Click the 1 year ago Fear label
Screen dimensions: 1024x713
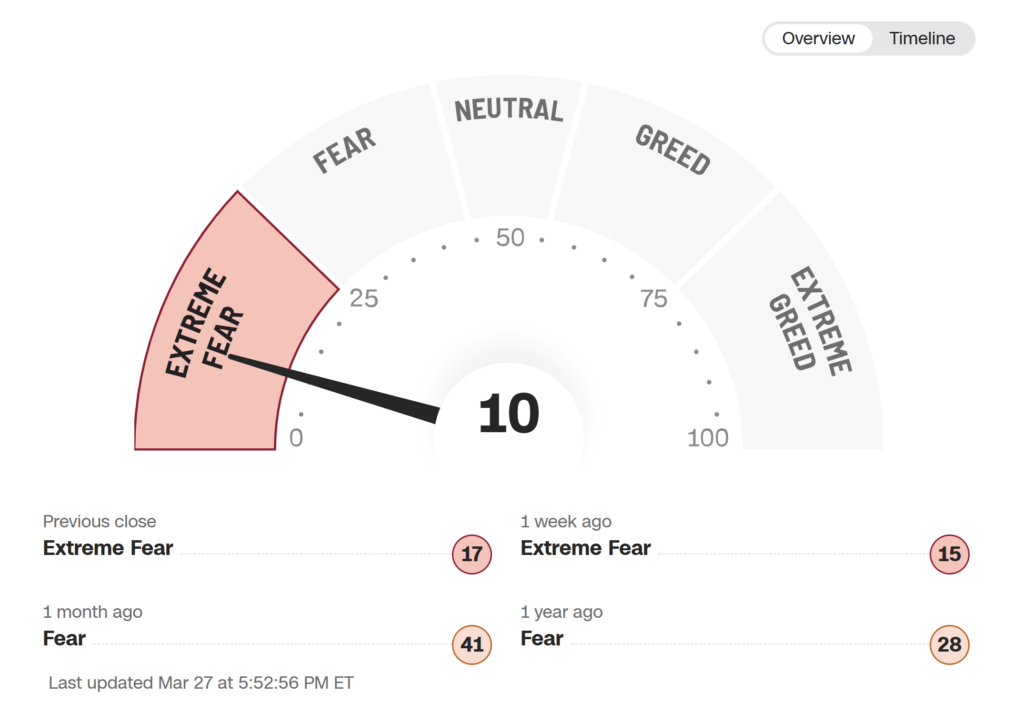click(x=542, y=638)
